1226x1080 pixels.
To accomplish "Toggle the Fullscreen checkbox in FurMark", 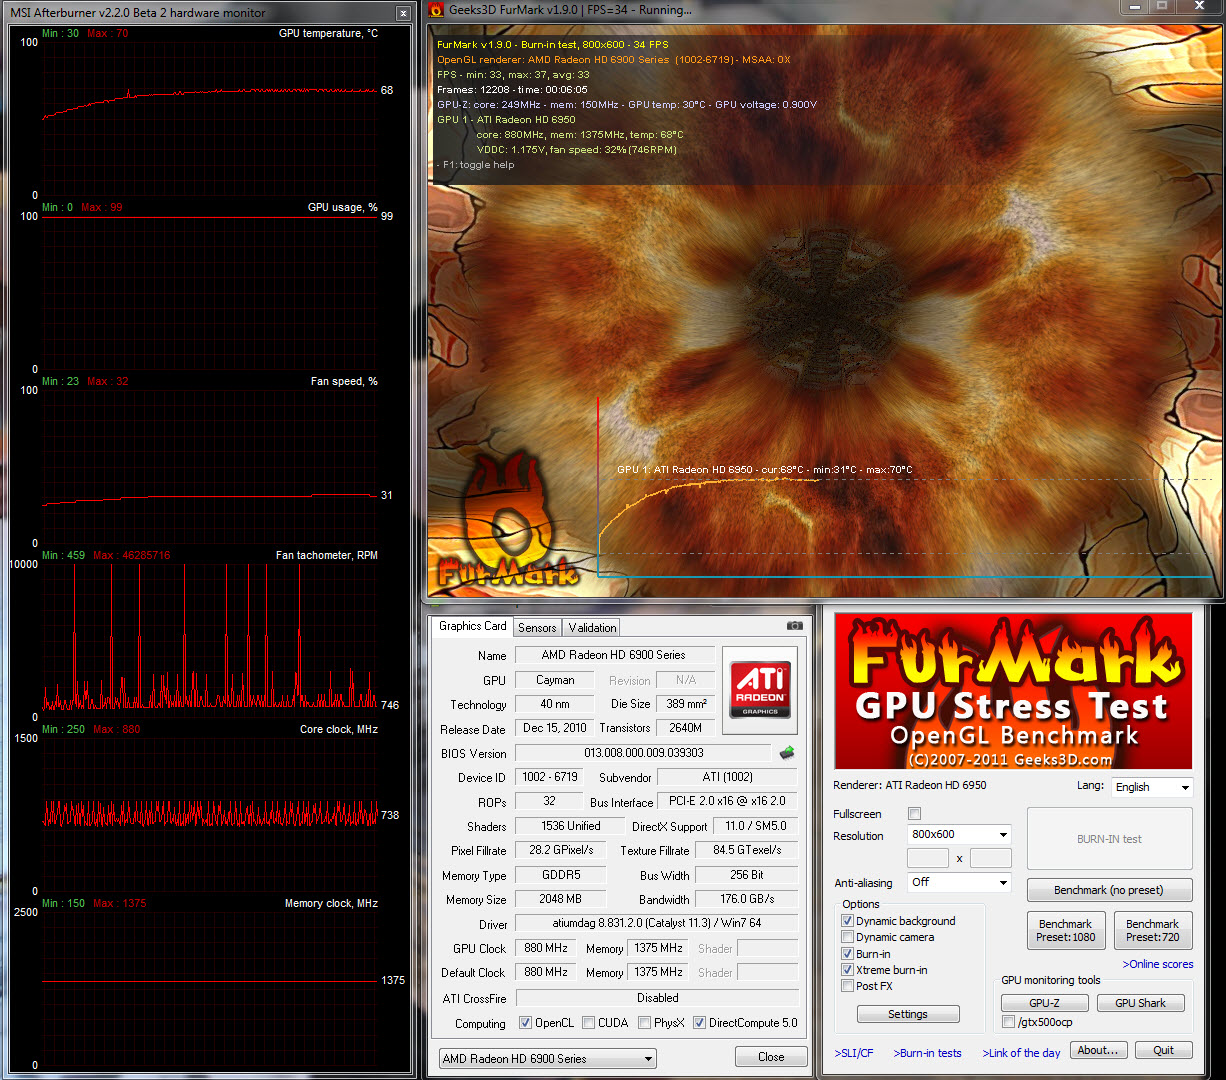I will tap(914, 814).
